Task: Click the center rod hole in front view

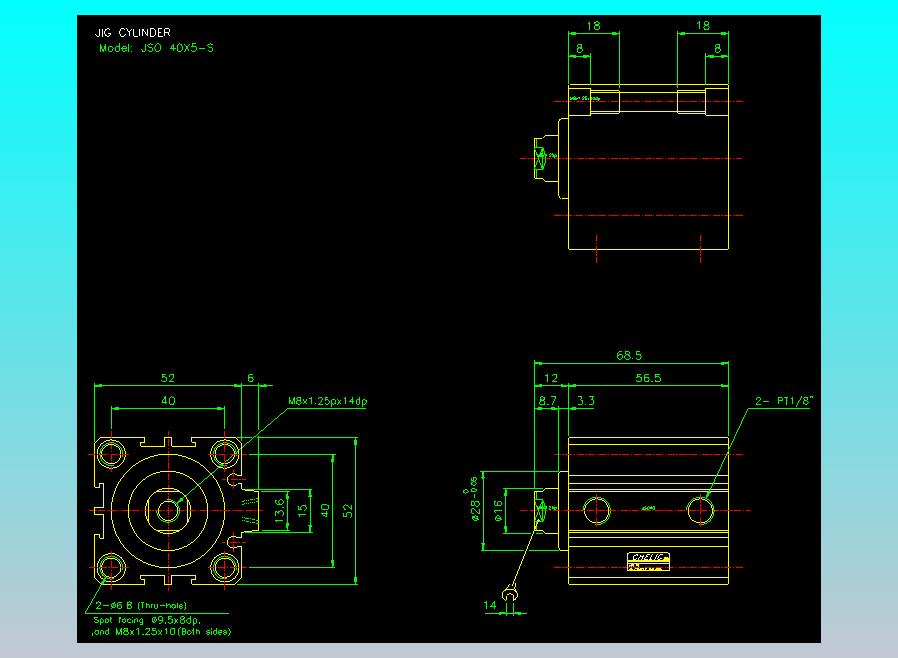Action: tap(168, 510)
